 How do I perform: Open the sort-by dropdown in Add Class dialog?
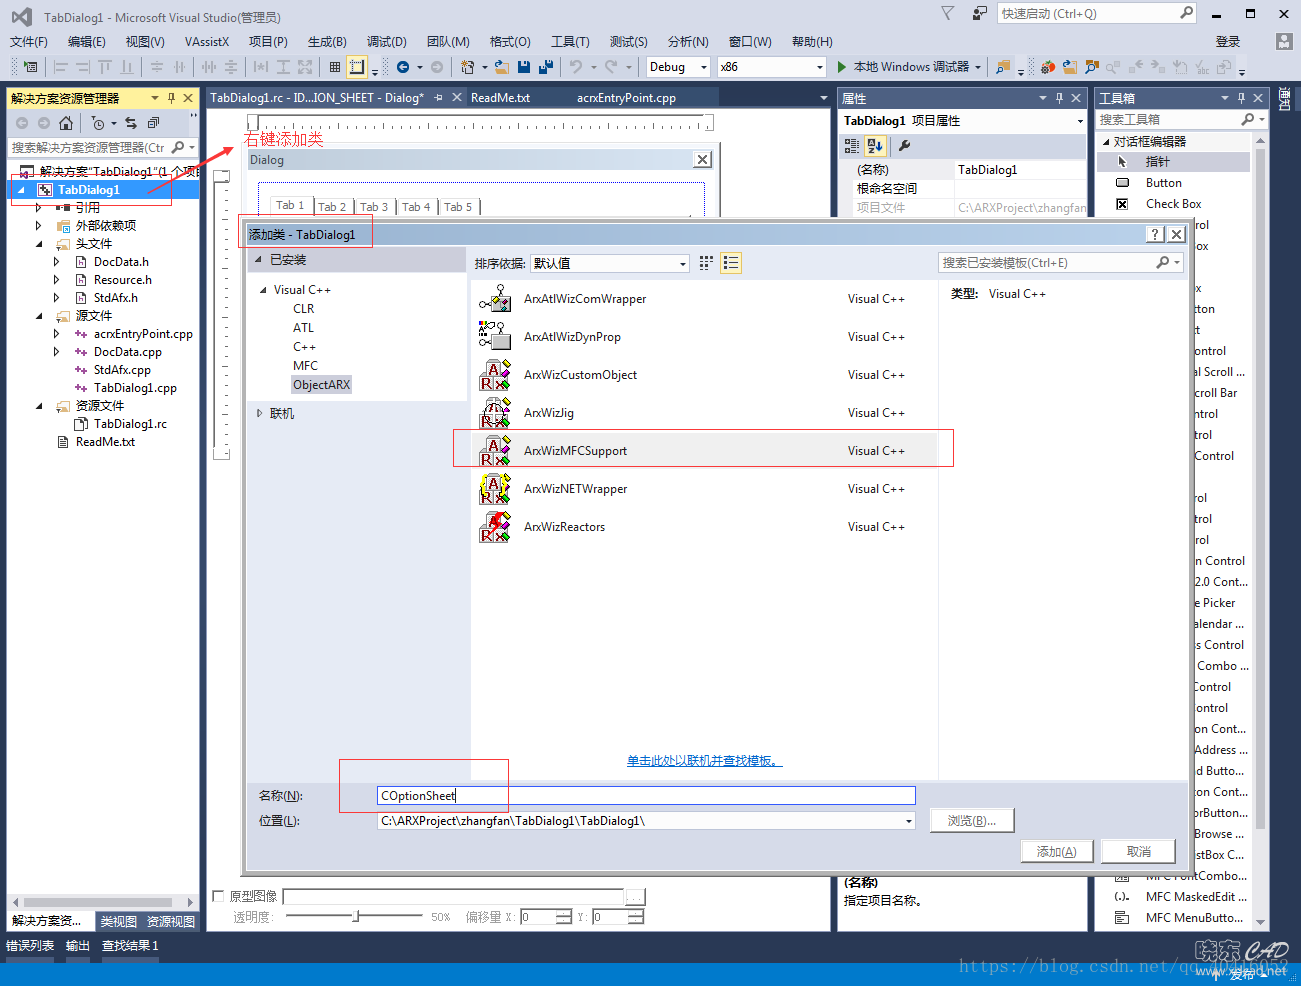[610, 263]
